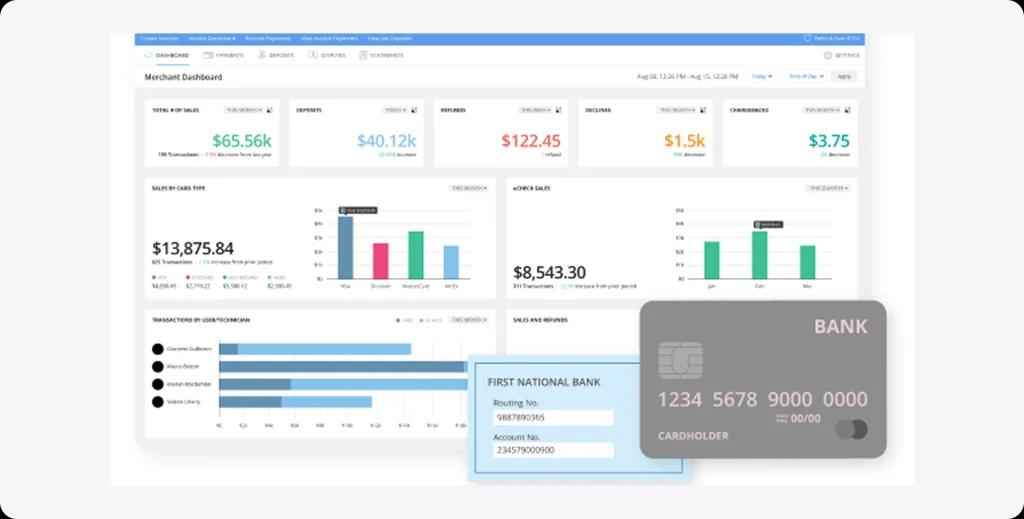Click the Dashboard tab cloud icon
The width and height of the screenshot is (1024, 519).
pos(148,55)
